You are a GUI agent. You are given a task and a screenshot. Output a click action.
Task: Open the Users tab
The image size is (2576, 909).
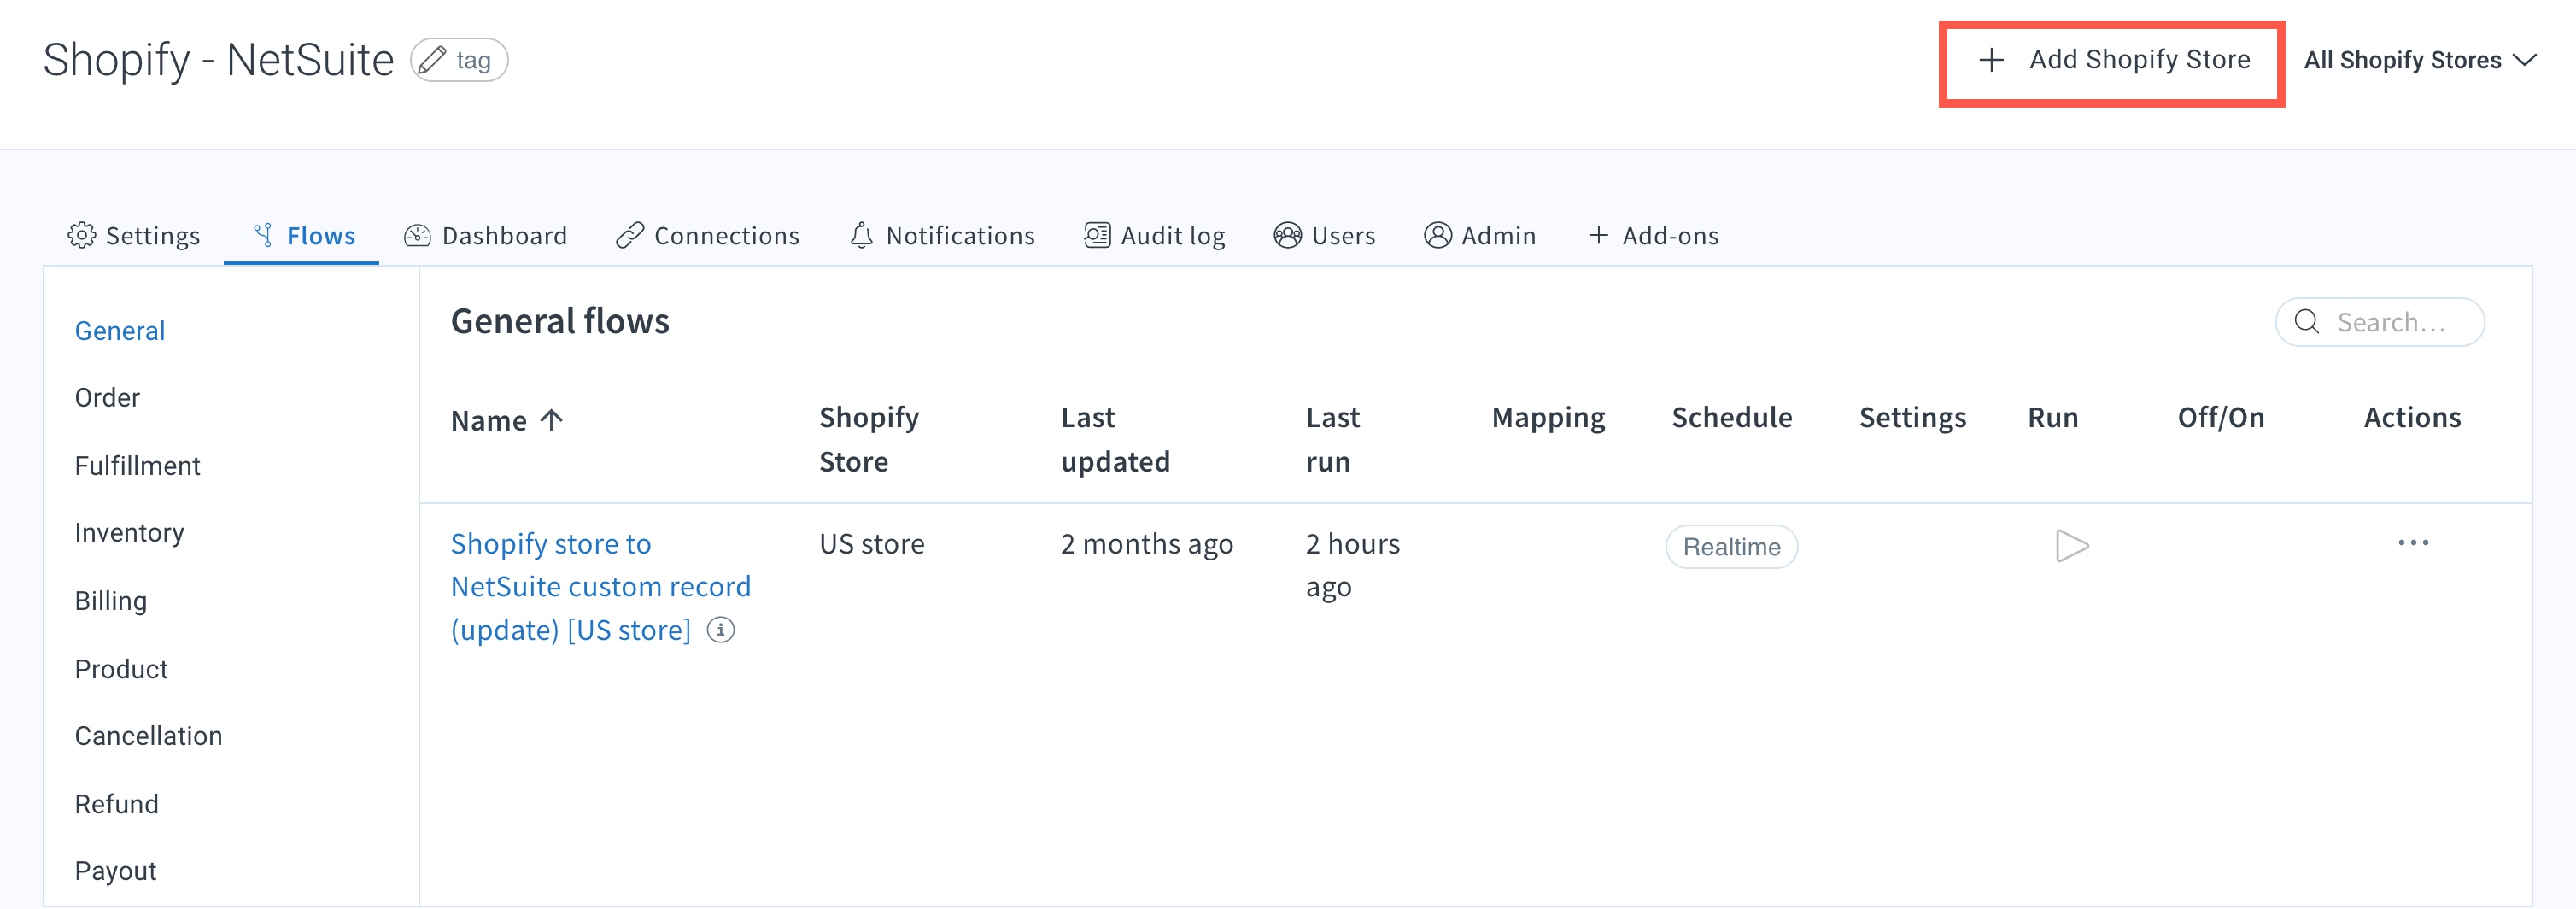tap(1325, 235)
